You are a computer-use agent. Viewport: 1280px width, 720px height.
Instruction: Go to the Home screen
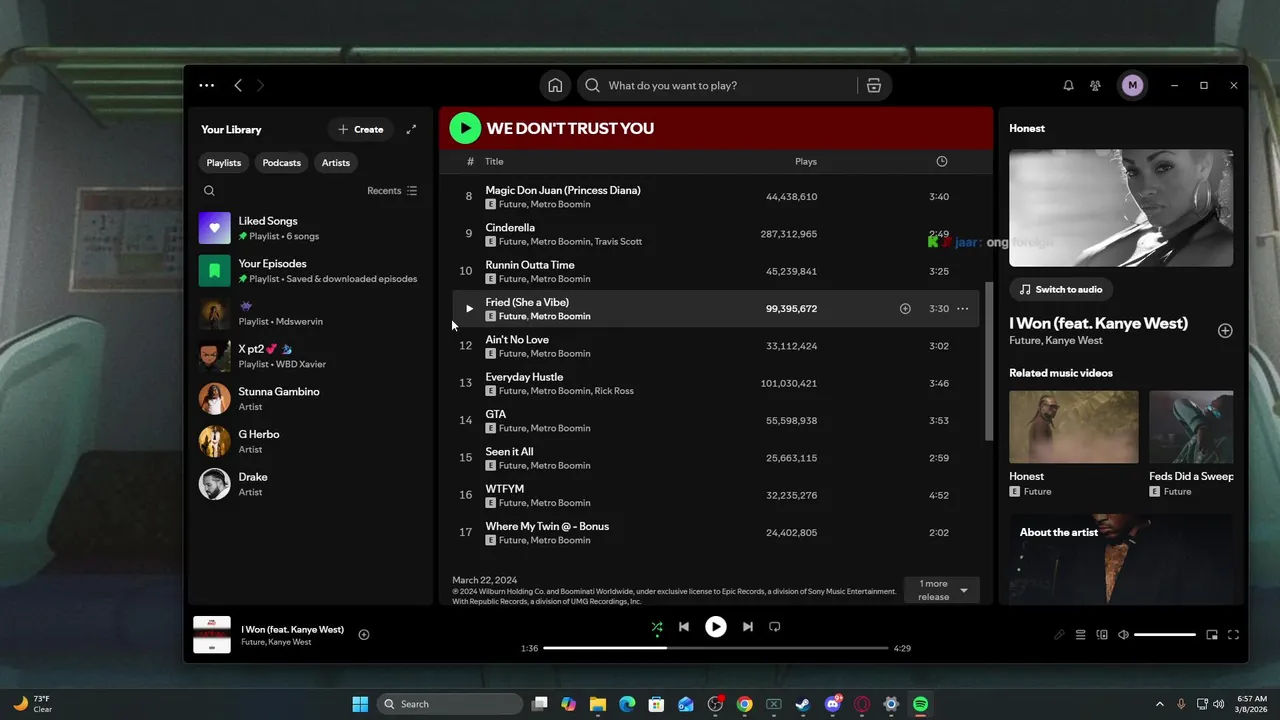click(x=555, y=86)
